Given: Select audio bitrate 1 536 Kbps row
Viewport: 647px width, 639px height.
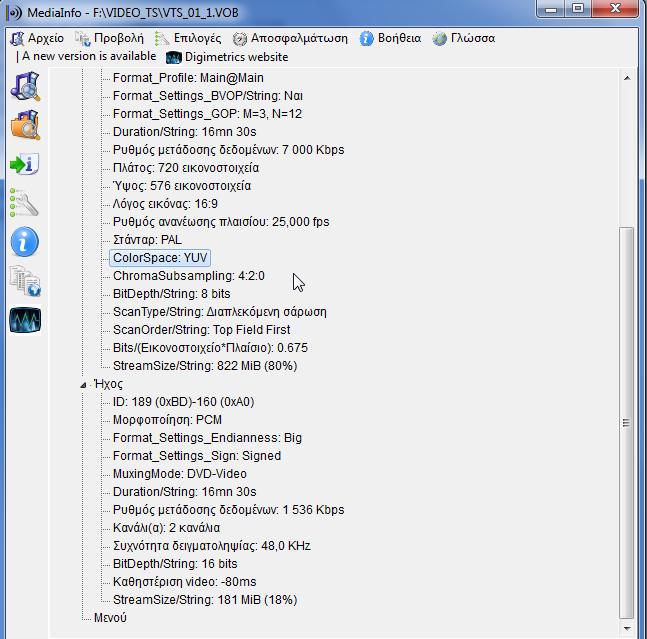Looking at the screenshot, I should click(228, 510).
